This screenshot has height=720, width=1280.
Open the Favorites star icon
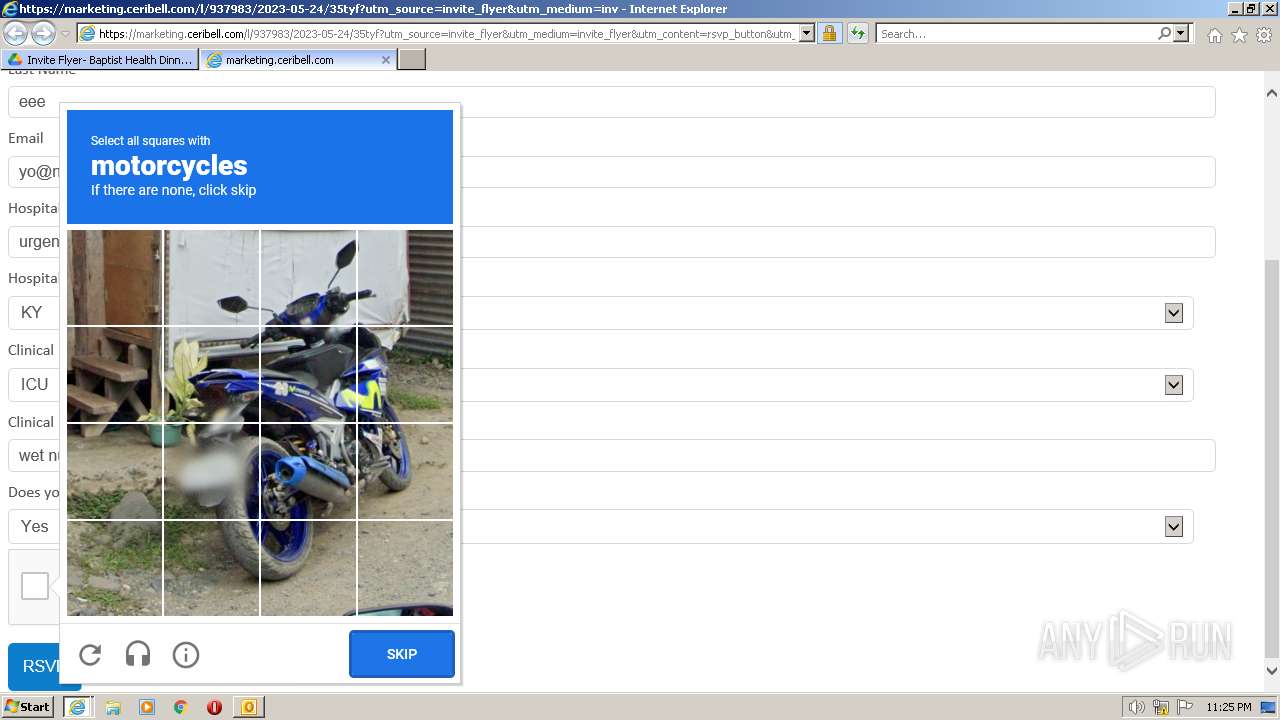tap(1239, 35)
